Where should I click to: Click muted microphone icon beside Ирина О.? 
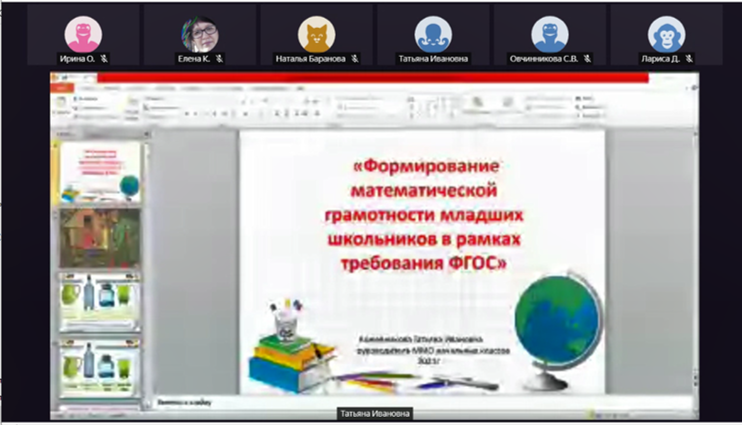pyautogui.click(x=105, y=59)
